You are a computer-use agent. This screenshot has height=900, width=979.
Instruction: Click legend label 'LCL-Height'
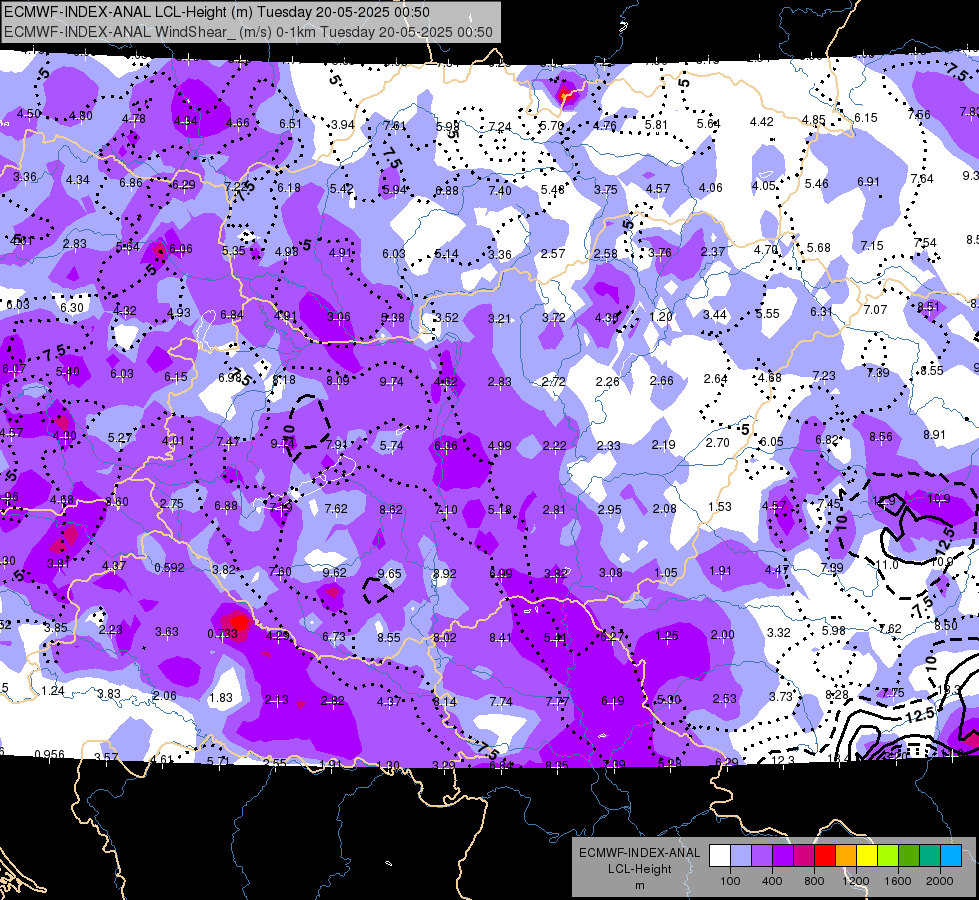[x=639, y=869]
